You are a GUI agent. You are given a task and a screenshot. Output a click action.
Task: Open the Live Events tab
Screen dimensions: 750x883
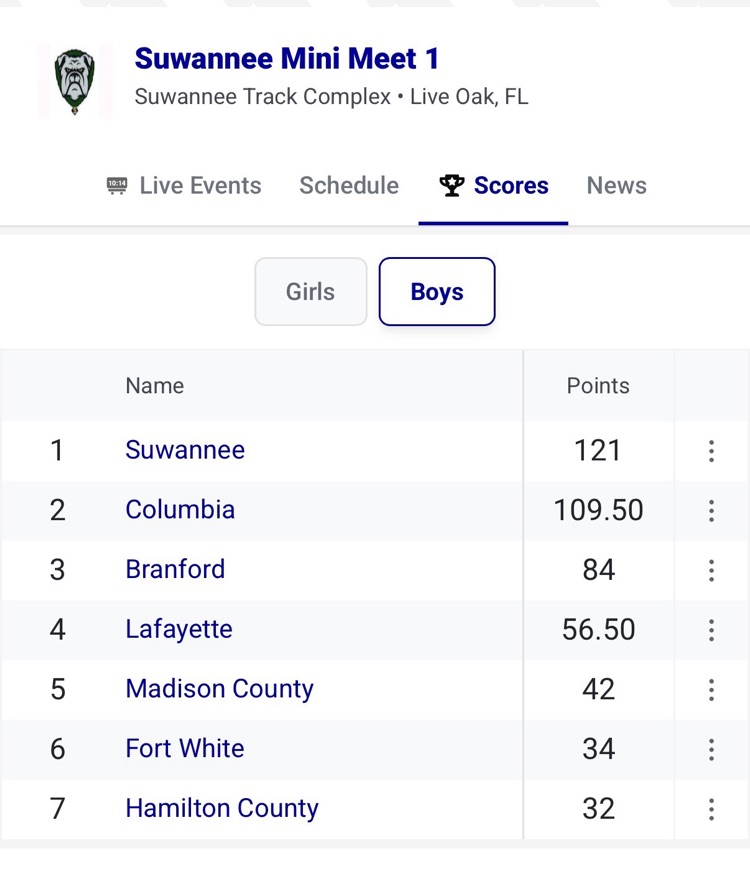184,186
